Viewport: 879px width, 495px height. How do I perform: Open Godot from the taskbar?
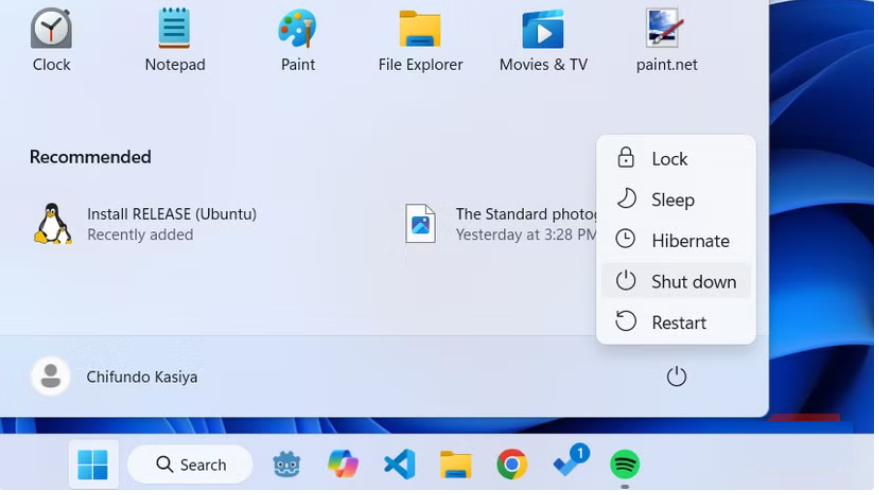[x=286, y=465]
